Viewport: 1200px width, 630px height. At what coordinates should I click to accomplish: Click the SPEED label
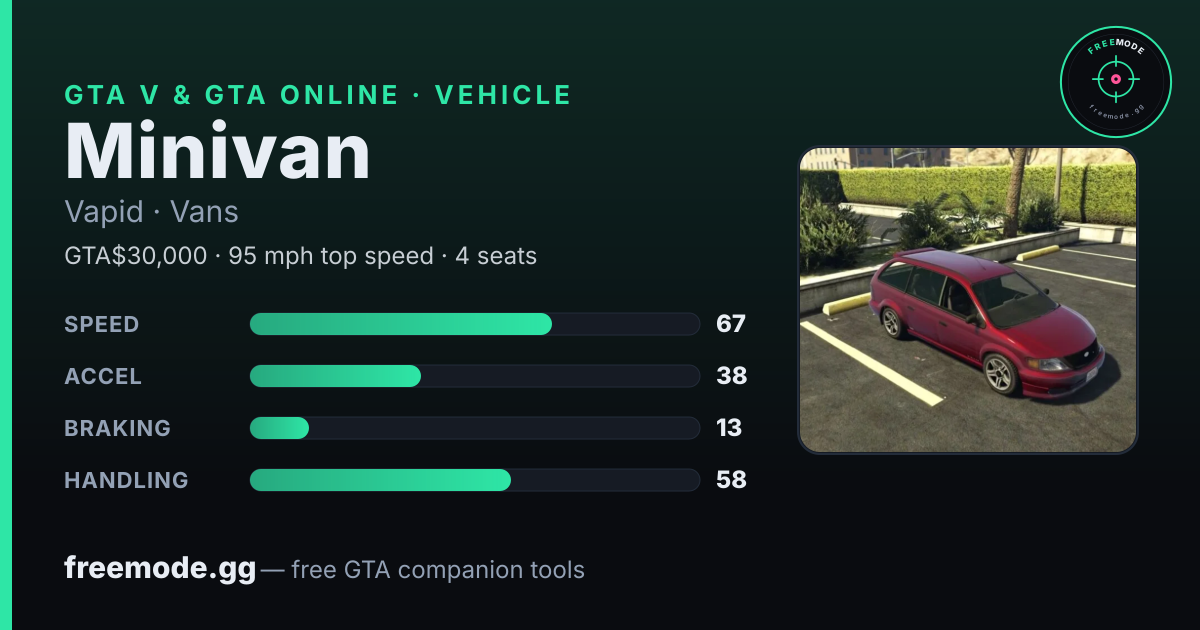[x=102, y=324]
